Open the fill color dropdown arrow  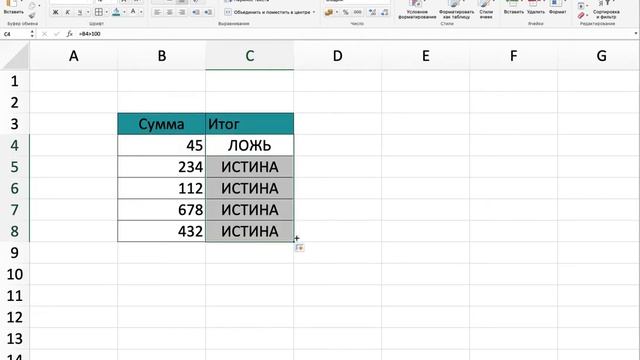(x=124, y=12)
